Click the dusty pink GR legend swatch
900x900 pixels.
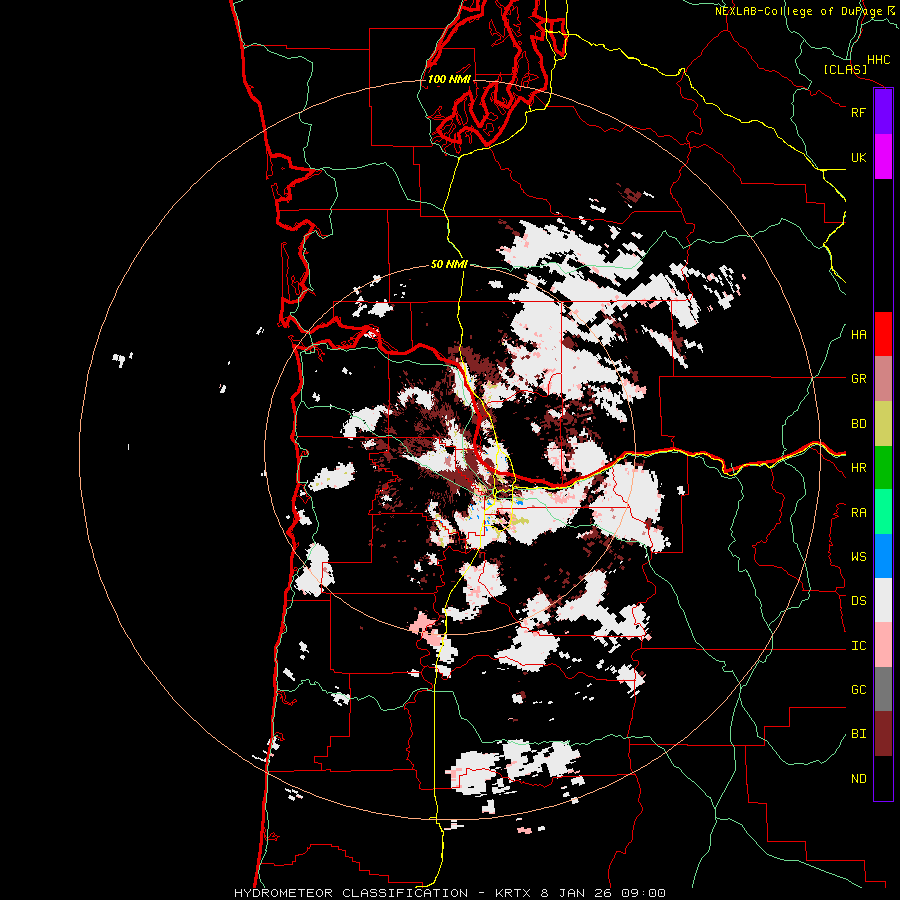[x=883, y=379]
